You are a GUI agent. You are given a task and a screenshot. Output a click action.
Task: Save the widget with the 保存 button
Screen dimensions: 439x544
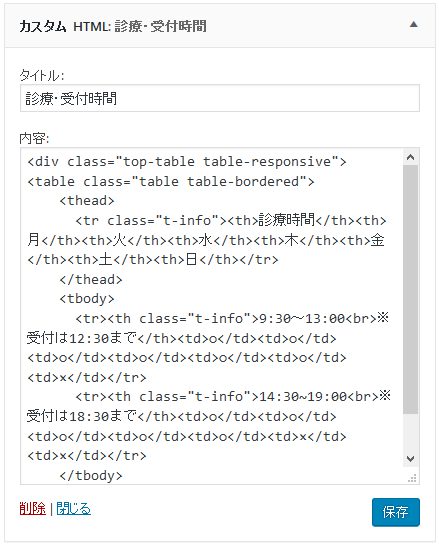coord(396,512)
